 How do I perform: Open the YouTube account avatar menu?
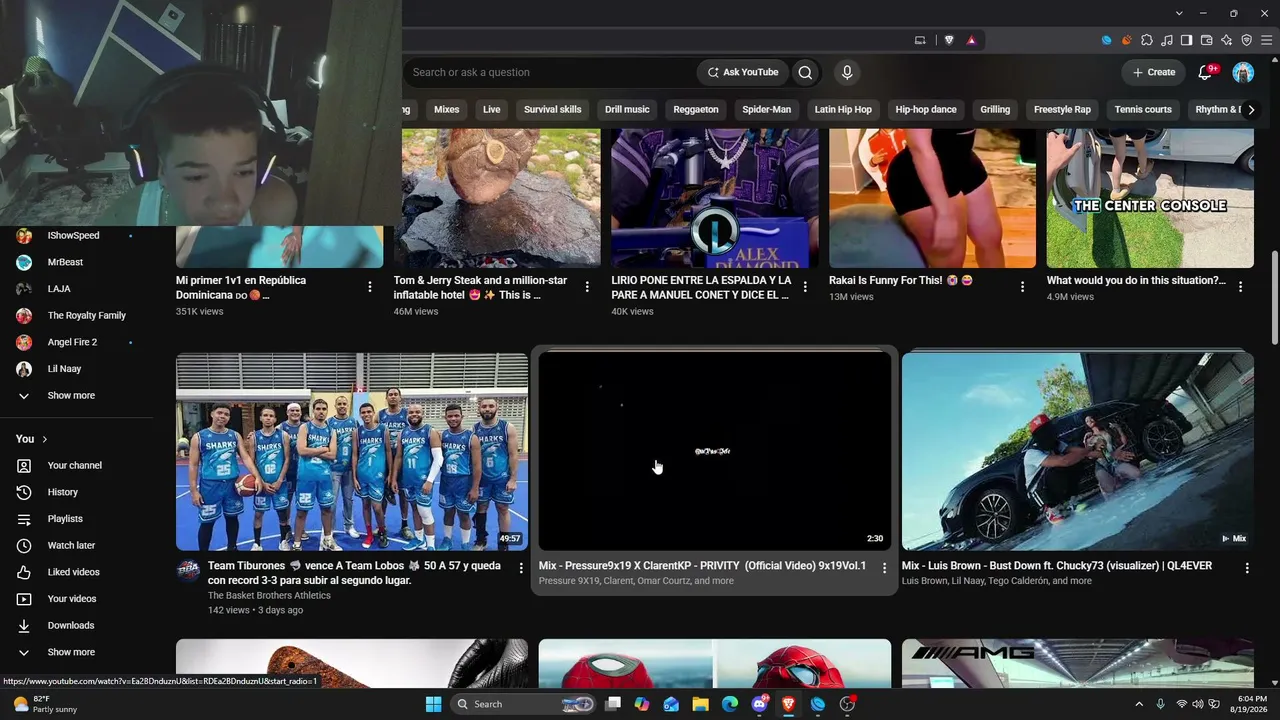click(1243, 72)
